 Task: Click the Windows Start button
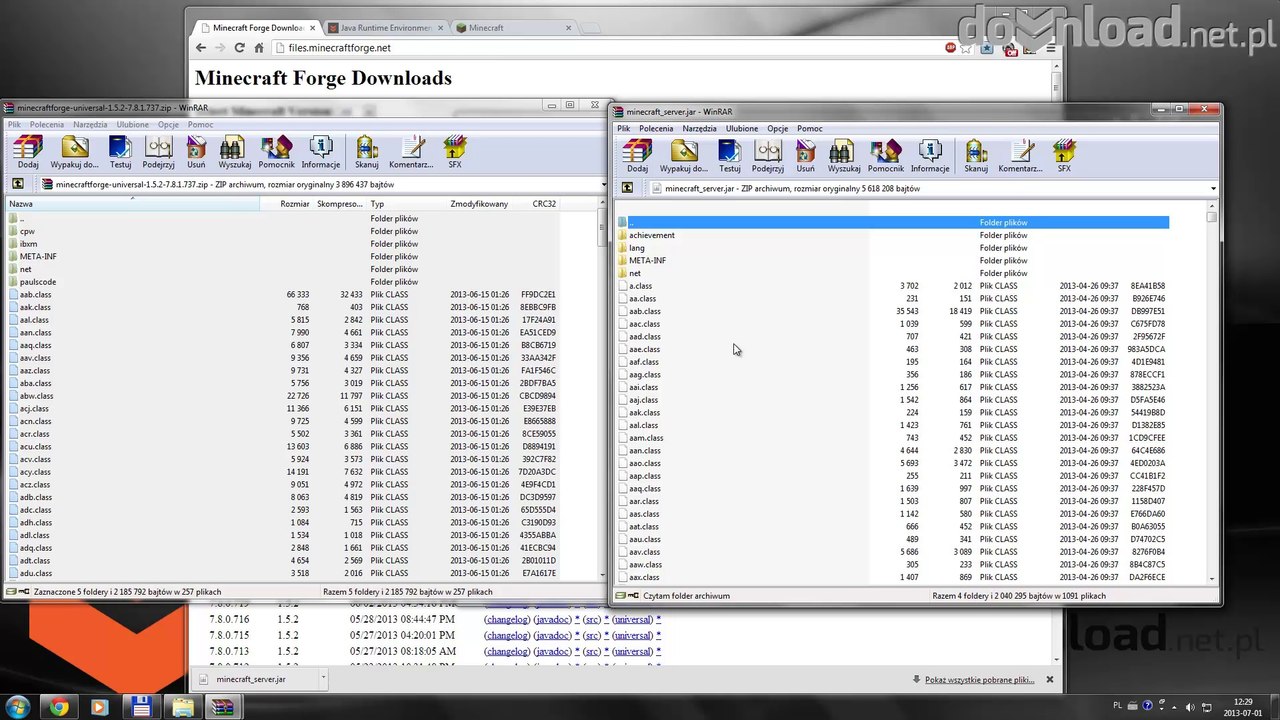click(x=19, y=708)
